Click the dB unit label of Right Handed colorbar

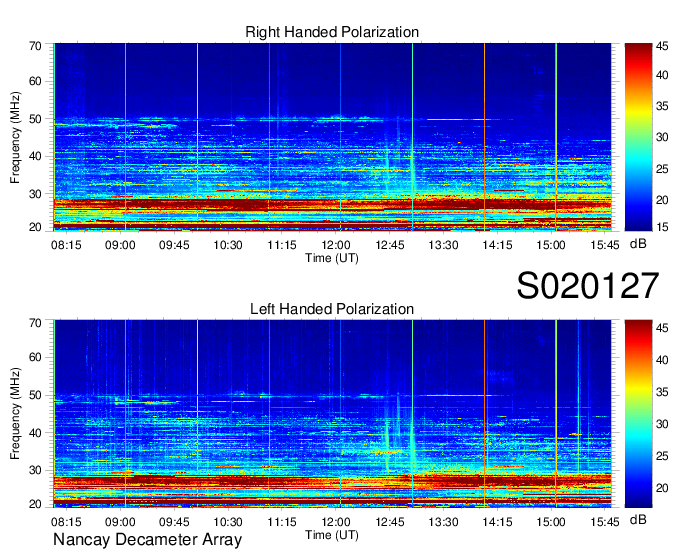pyautogui.click(x=638, y=244)
